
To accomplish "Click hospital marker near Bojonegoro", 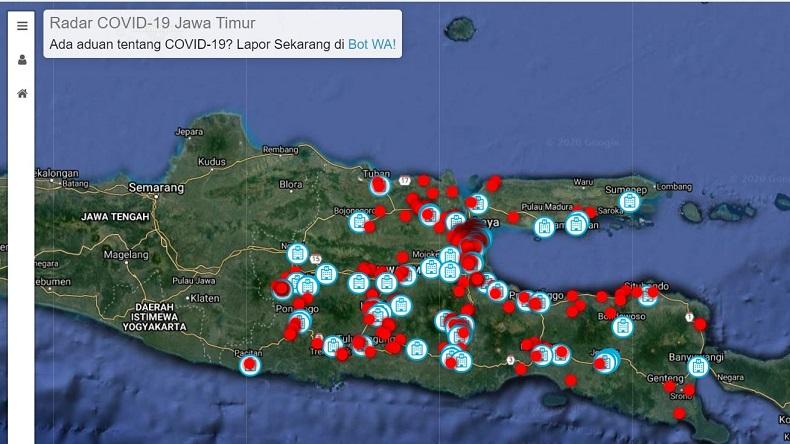I will (x=359, y=222).
